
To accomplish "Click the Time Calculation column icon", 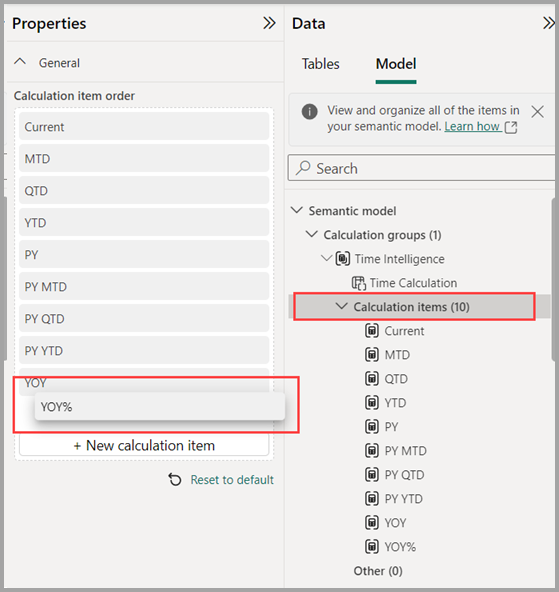I will [359, 283].
